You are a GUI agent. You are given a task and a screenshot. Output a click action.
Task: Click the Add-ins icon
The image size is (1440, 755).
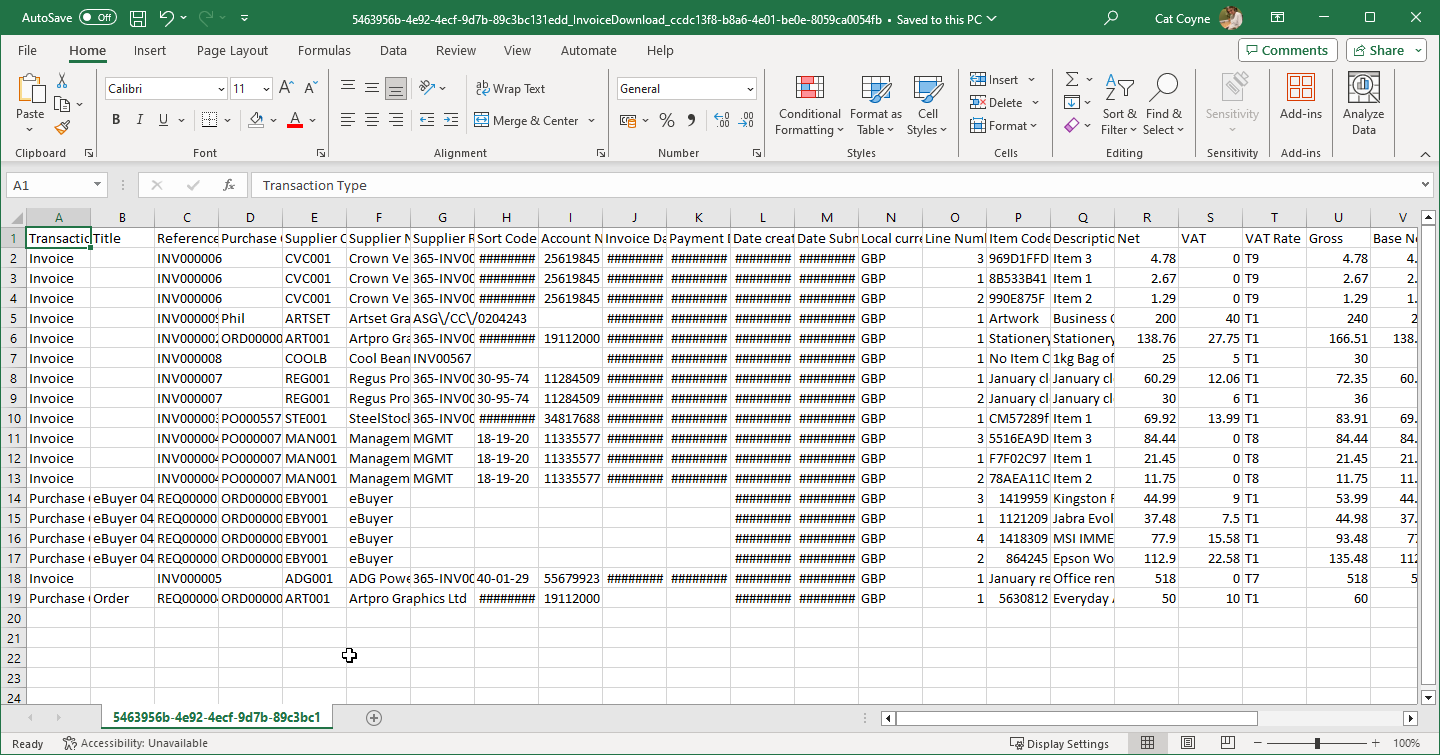(x=1301, y=88)
